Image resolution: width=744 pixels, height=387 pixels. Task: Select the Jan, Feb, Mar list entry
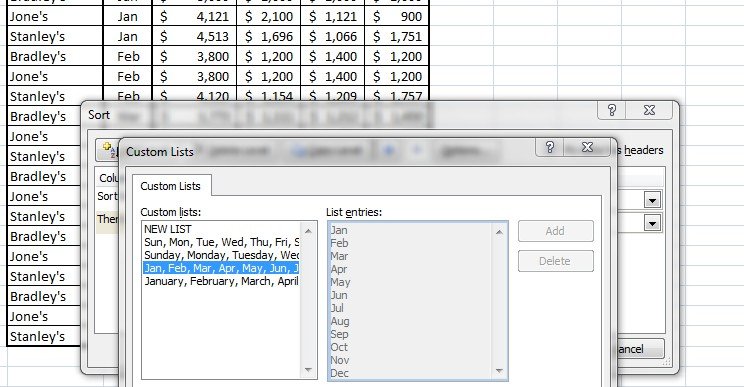click(x=221, y=268)
